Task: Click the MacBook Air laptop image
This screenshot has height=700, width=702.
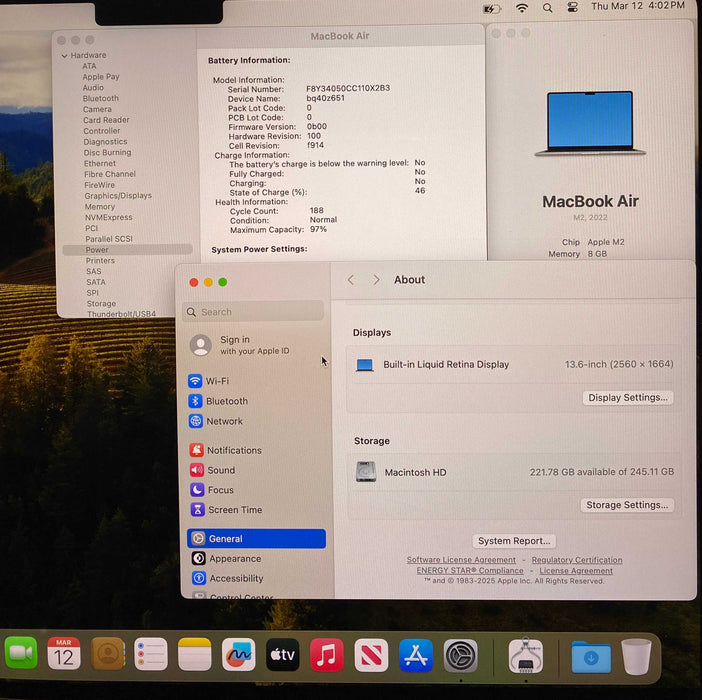Action: pyautogui.click(x=590, y=124)
